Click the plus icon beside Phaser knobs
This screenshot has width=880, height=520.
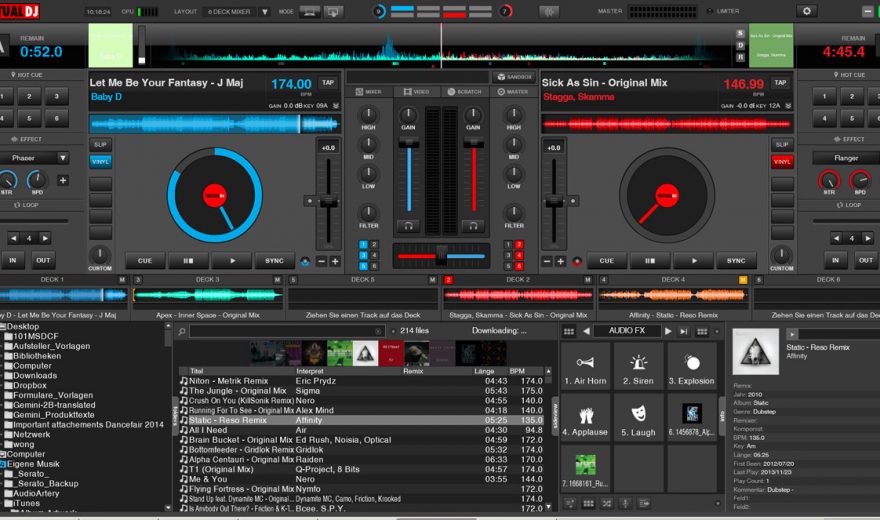(x=63, y=180)
